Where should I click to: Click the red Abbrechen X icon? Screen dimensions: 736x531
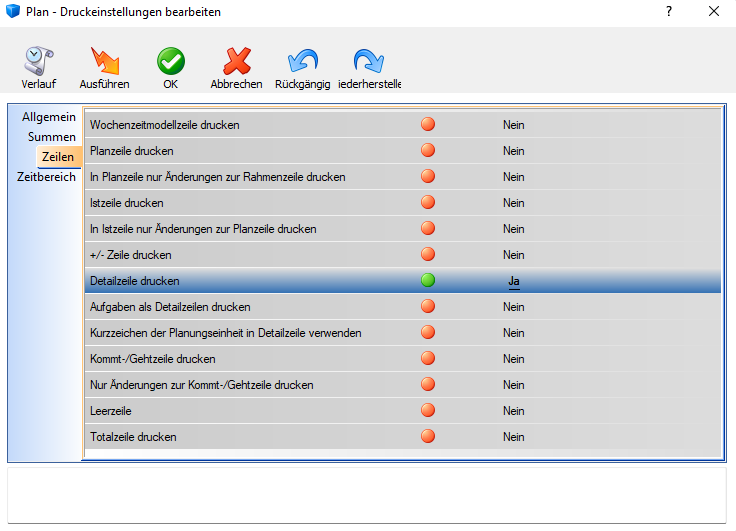pos(236,61)
